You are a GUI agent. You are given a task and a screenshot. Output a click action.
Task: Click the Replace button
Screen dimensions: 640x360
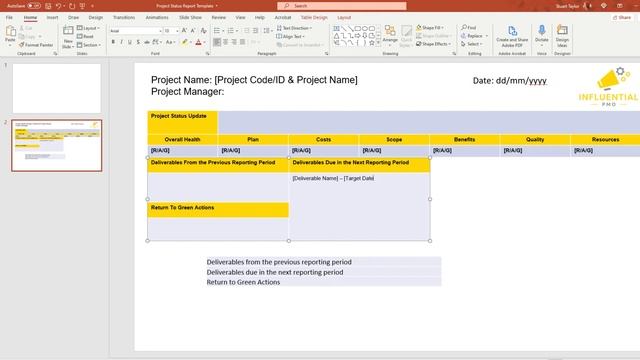(474, 36)
